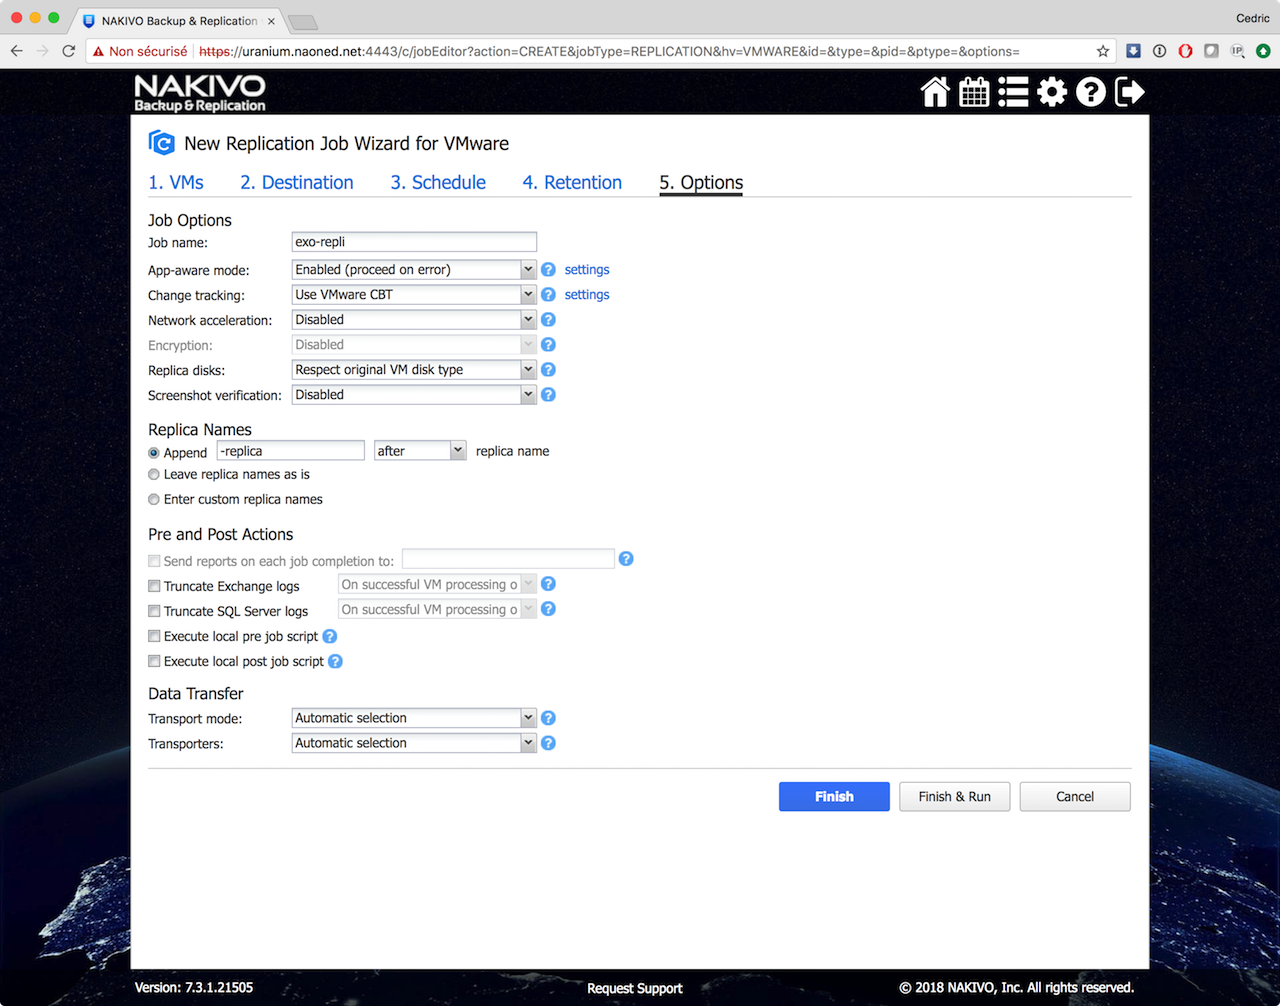This screenshot has width=1280, height=1006.
Task: Click the Home icon in NAKIVO header
Action: click(x=935, y=92)
